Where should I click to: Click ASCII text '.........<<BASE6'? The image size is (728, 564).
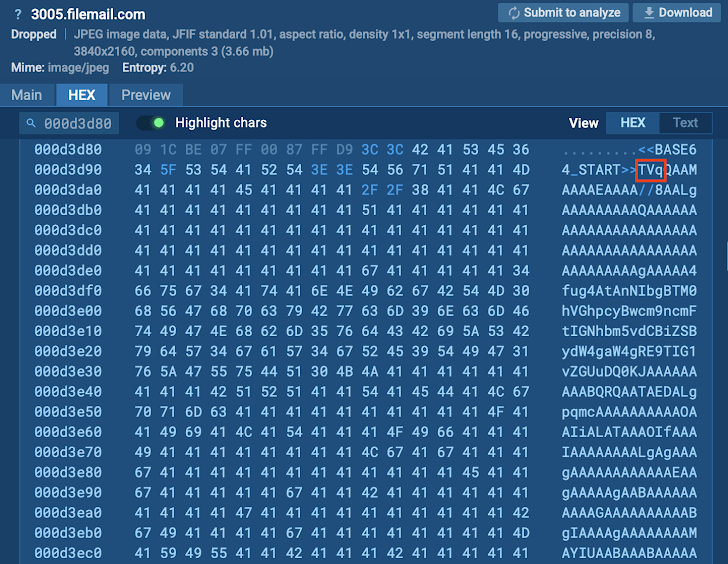pyautogui.click(x=629, y=150)
